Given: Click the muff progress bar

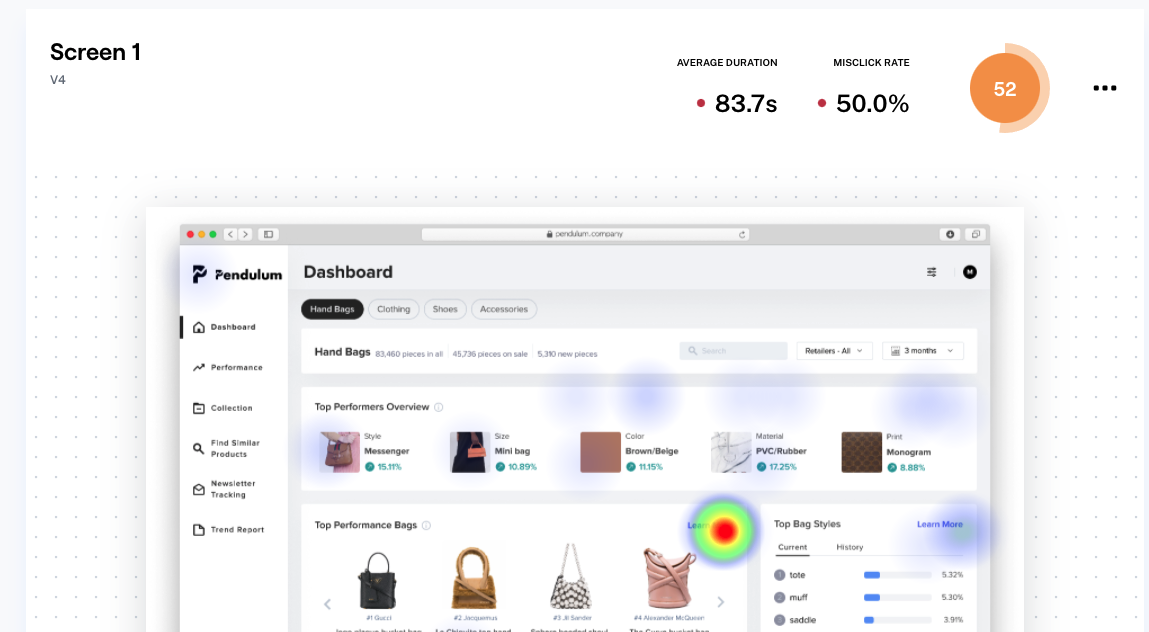Looking at the screenshot, I should [898, 598].
